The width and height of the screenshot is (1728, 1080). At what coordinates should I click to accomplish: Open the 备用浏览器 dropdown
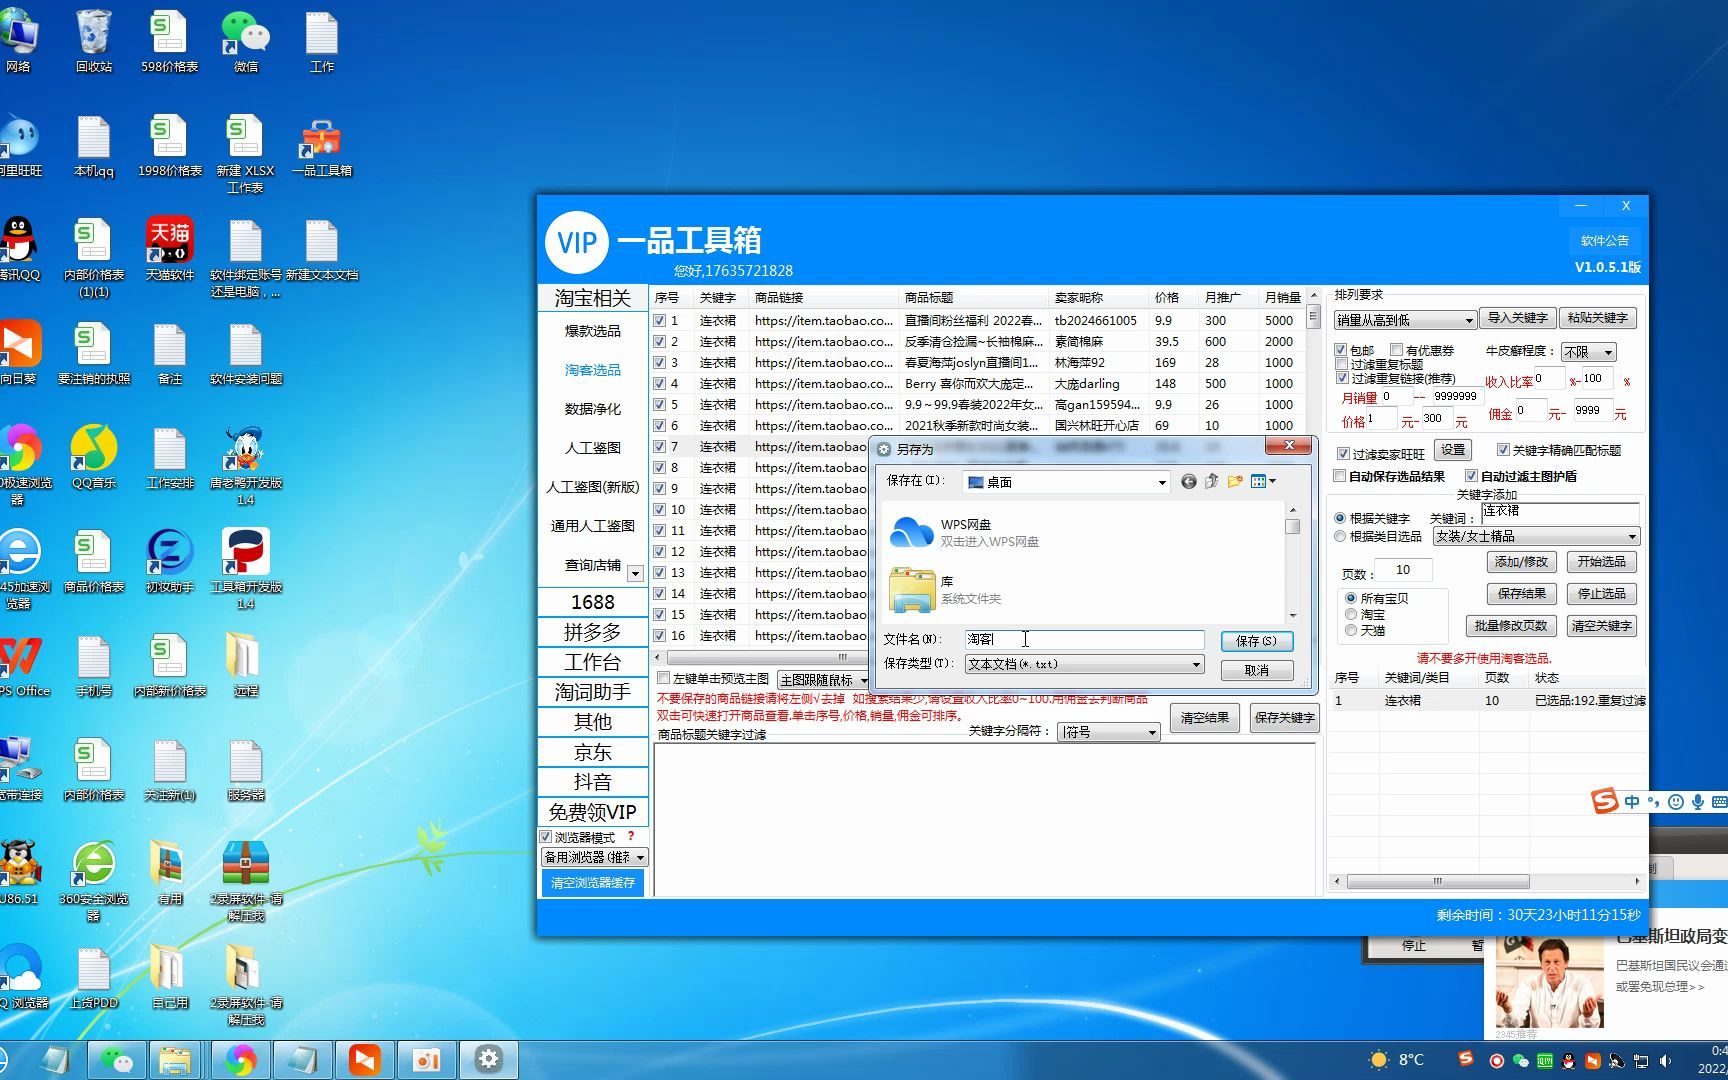tap(594, 858)
